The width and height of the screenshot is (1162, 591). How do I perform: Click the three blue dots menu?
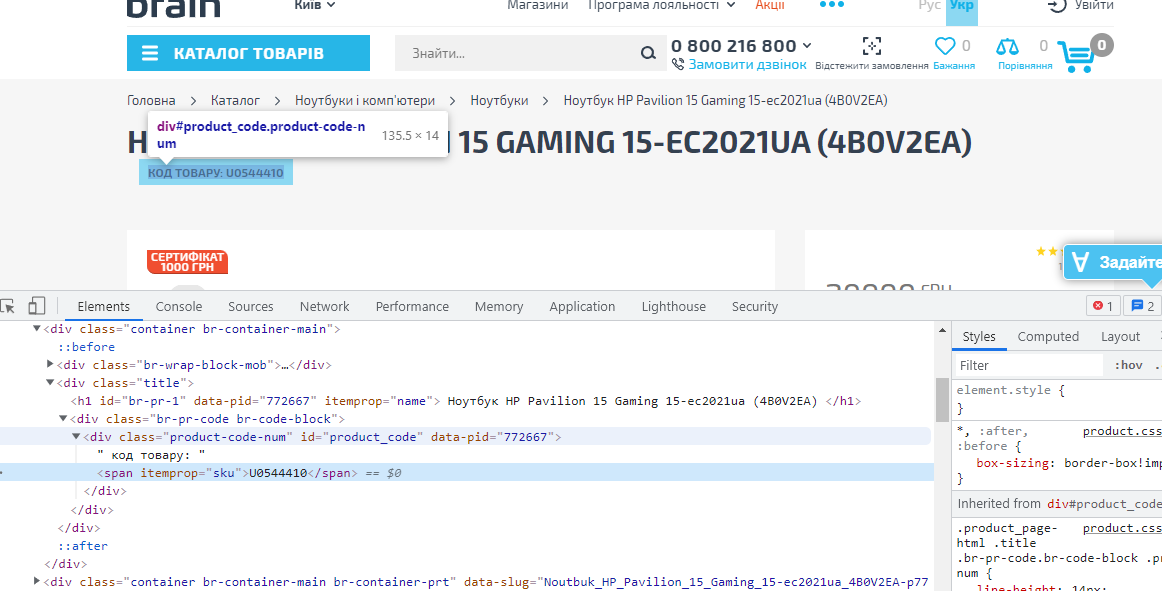831,4
